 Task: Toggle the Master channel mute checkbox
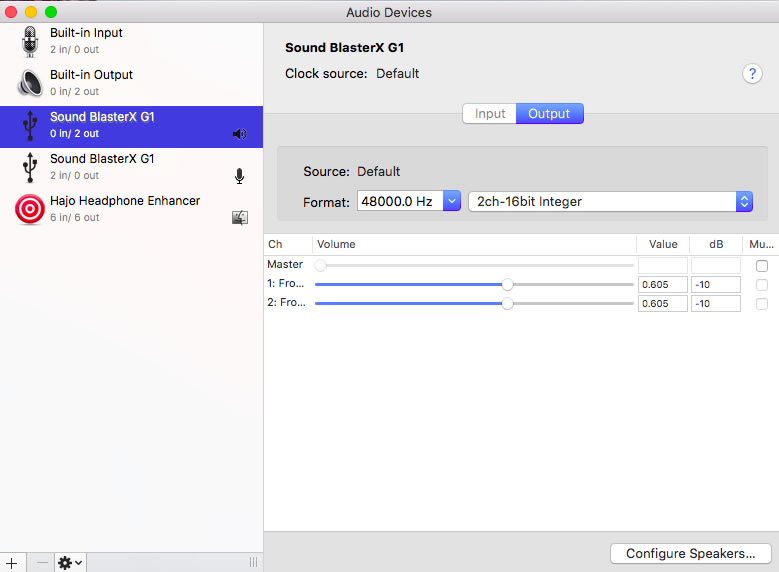(762, 266)
